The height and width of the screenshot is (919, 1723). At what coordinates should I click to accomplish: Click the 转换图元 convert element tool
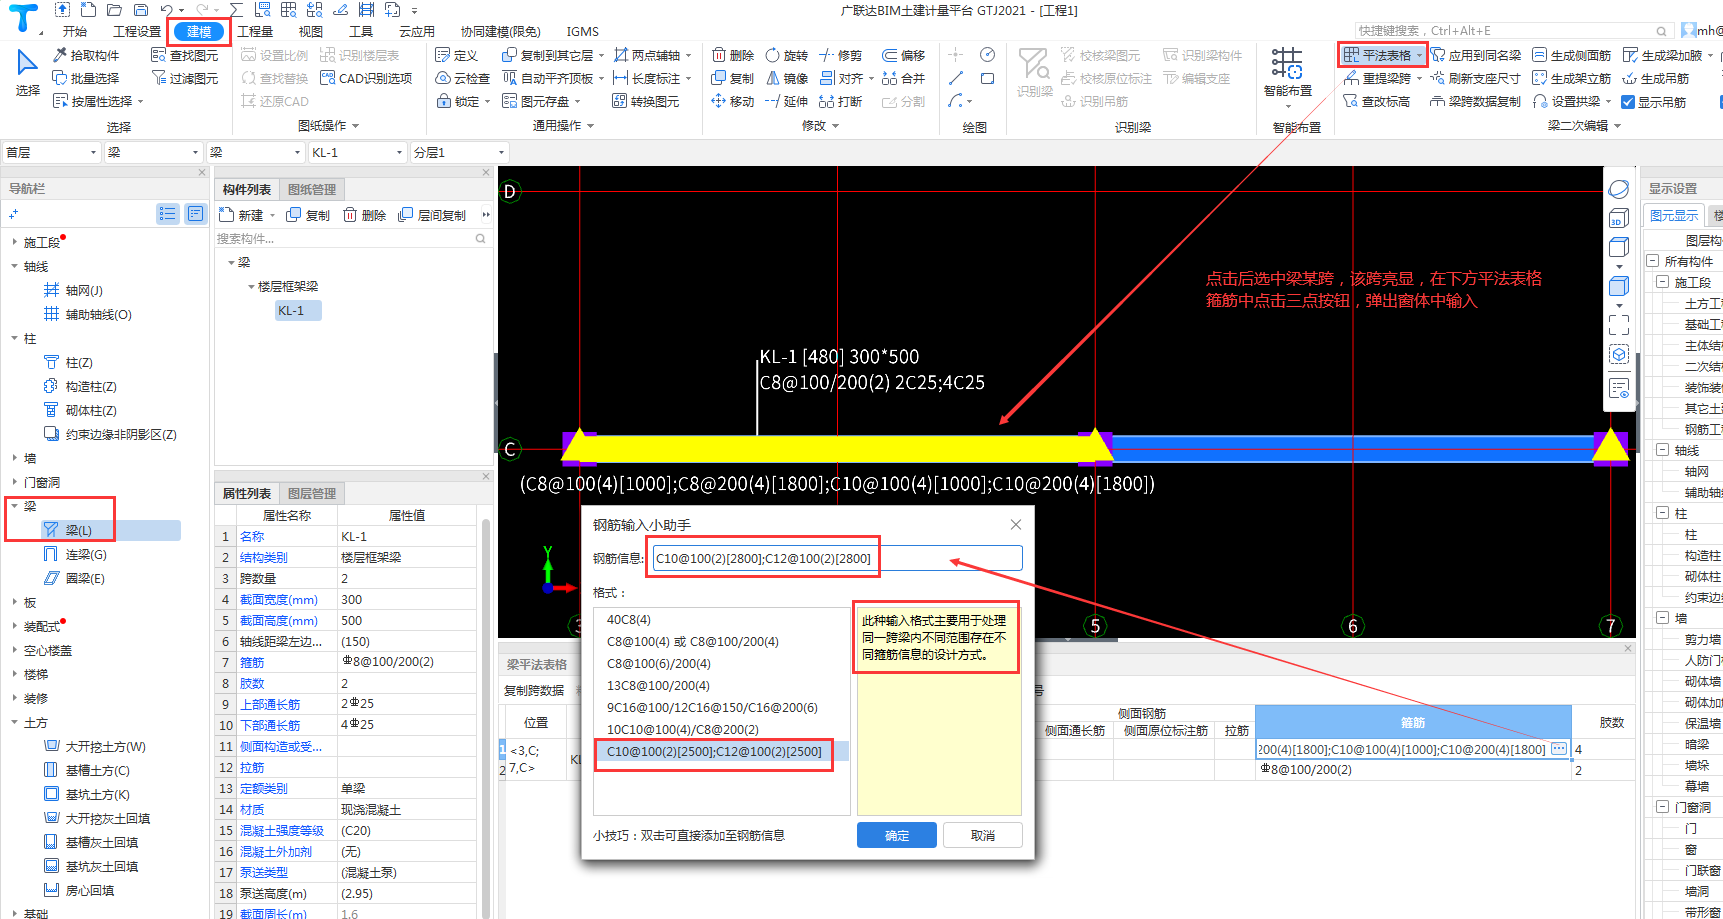[x=646, y=101]
